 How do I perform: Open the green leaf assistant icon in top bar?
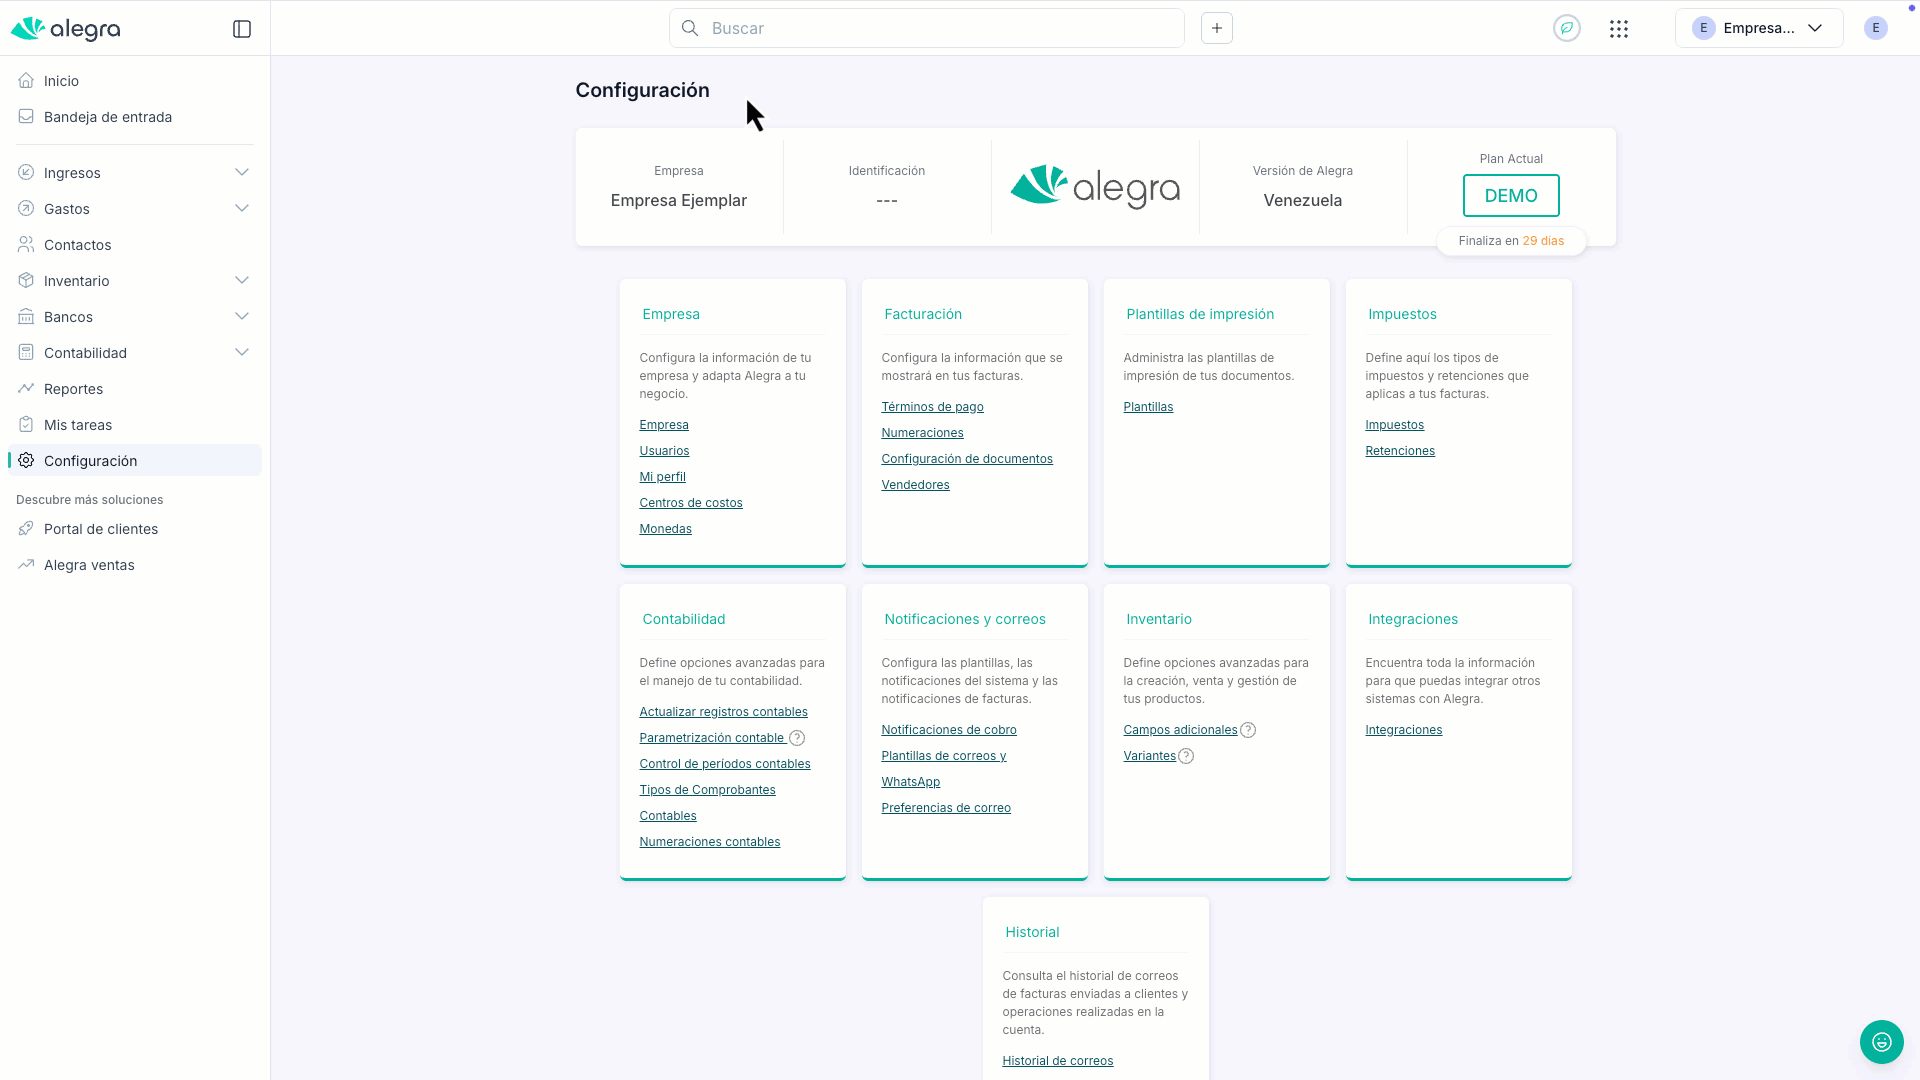1567,28
